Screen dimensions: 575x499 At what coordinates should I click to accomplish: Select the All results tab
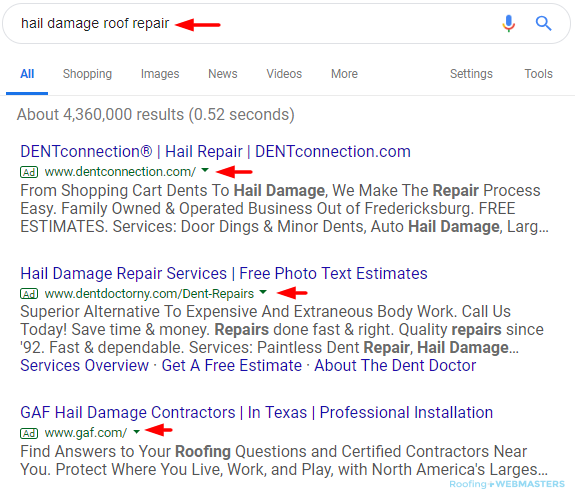tap(27, 74)
